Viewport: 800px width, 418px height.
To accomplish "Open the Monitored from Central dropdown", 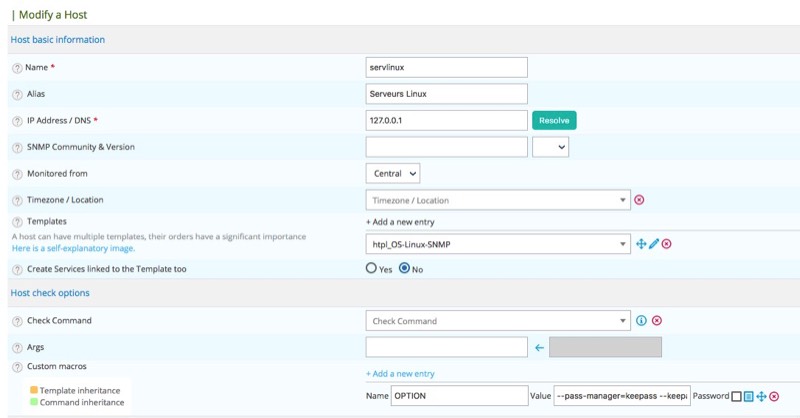I will click(x=392, y=174).
